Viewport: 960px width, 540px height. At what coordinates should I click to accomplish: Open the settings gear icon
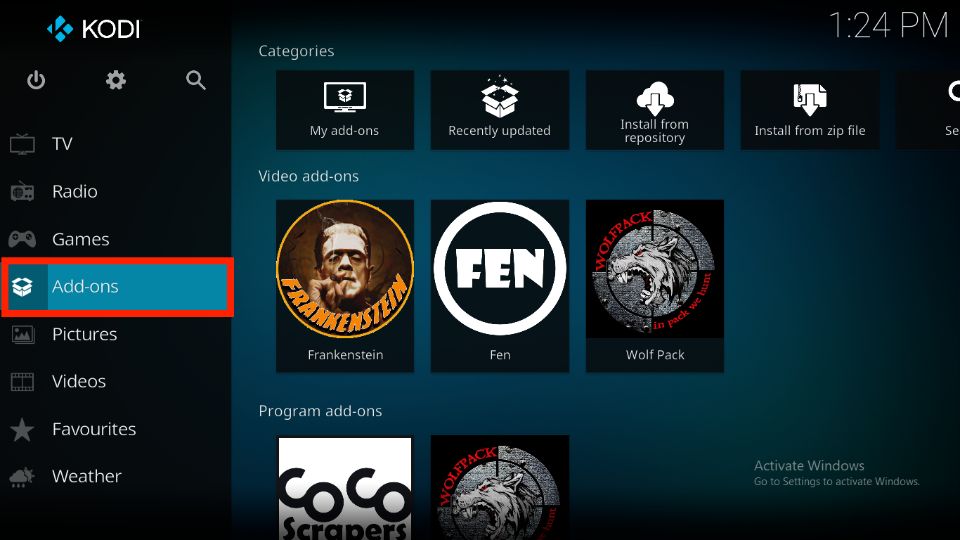[x=116, y=80]
